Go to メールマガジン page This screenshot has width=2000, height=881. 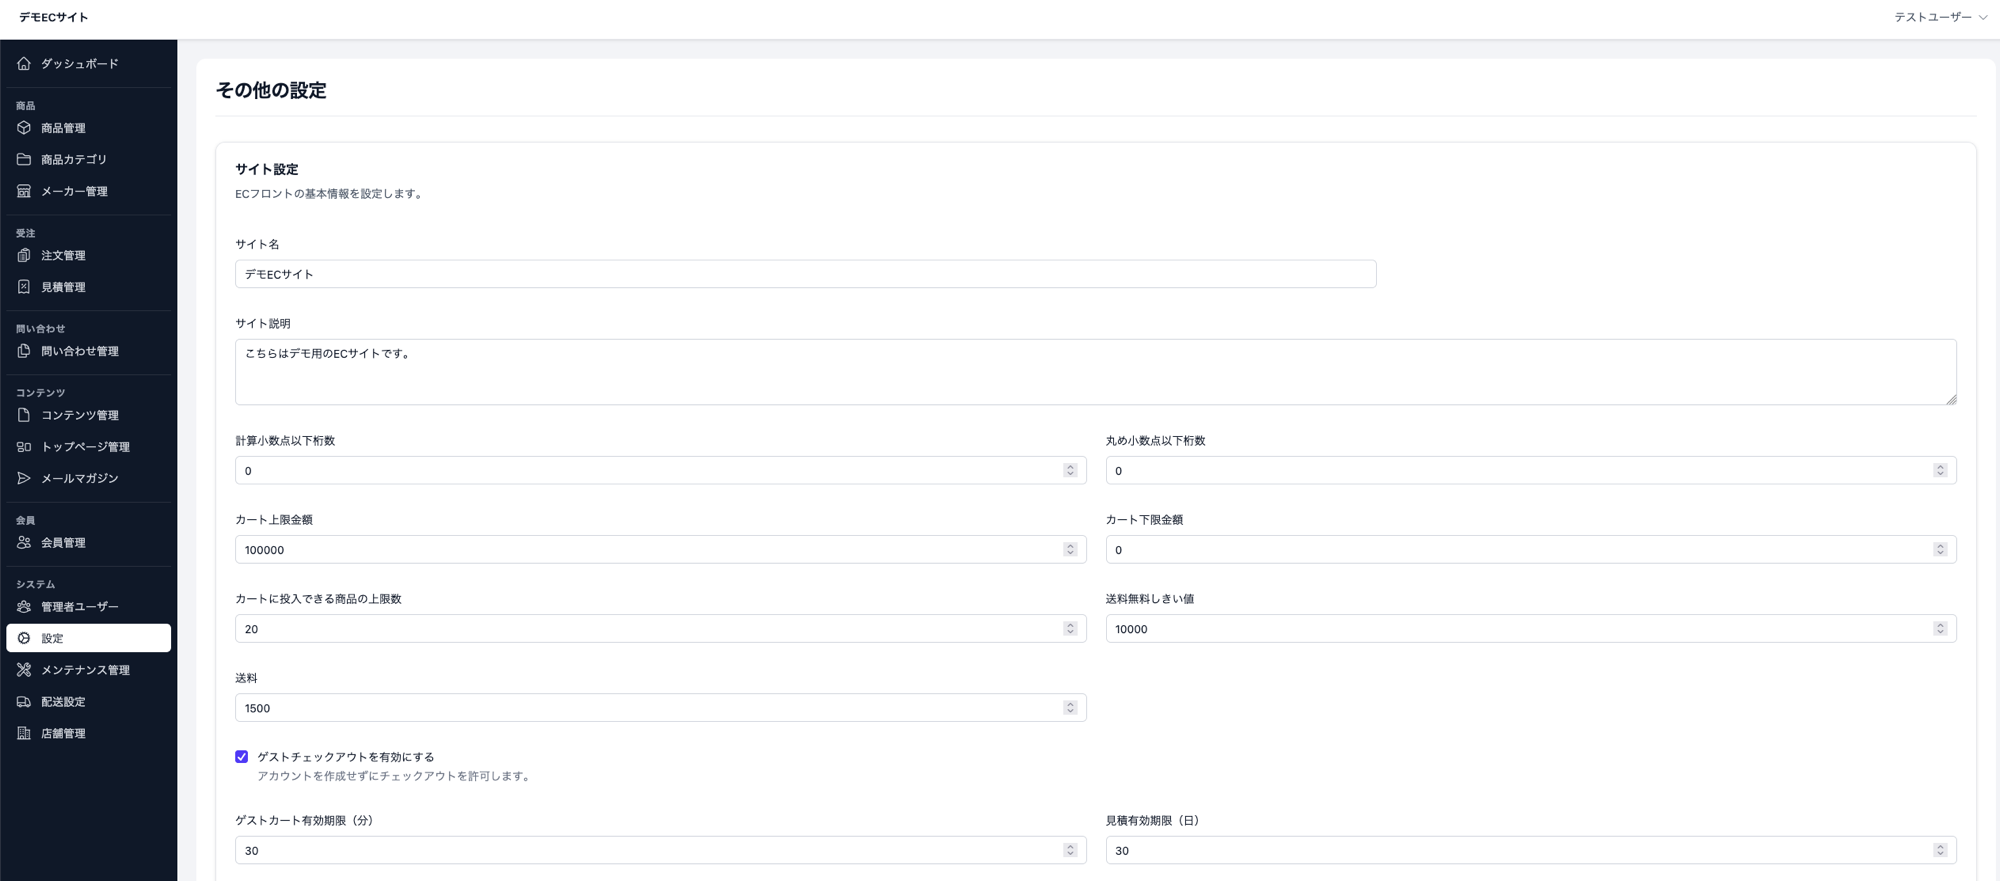(89, 478)
